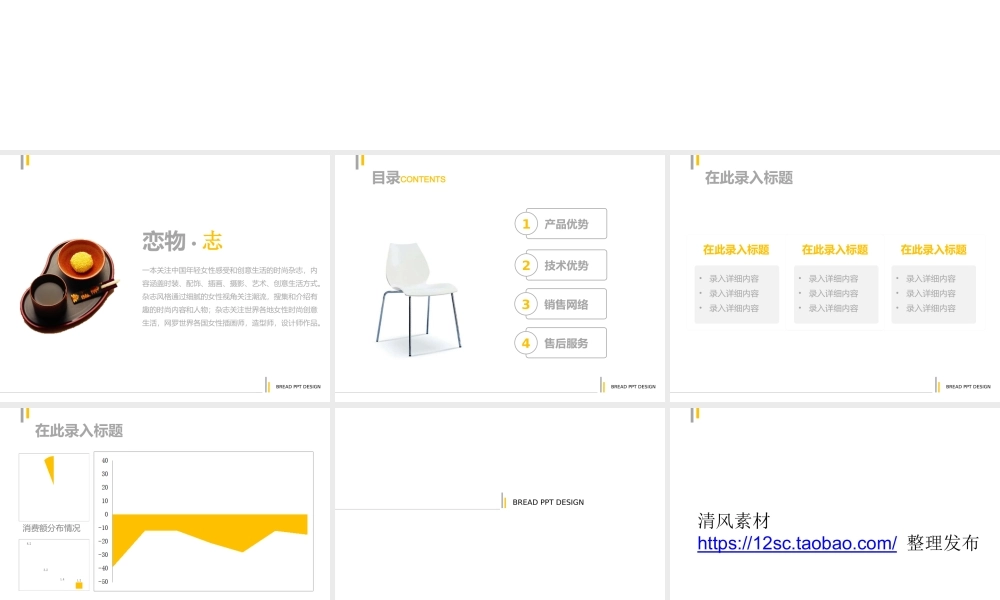Click the first gray 录入详细内容 box
This screenshot has height=600, width=1000.
(x=736, y=294)
